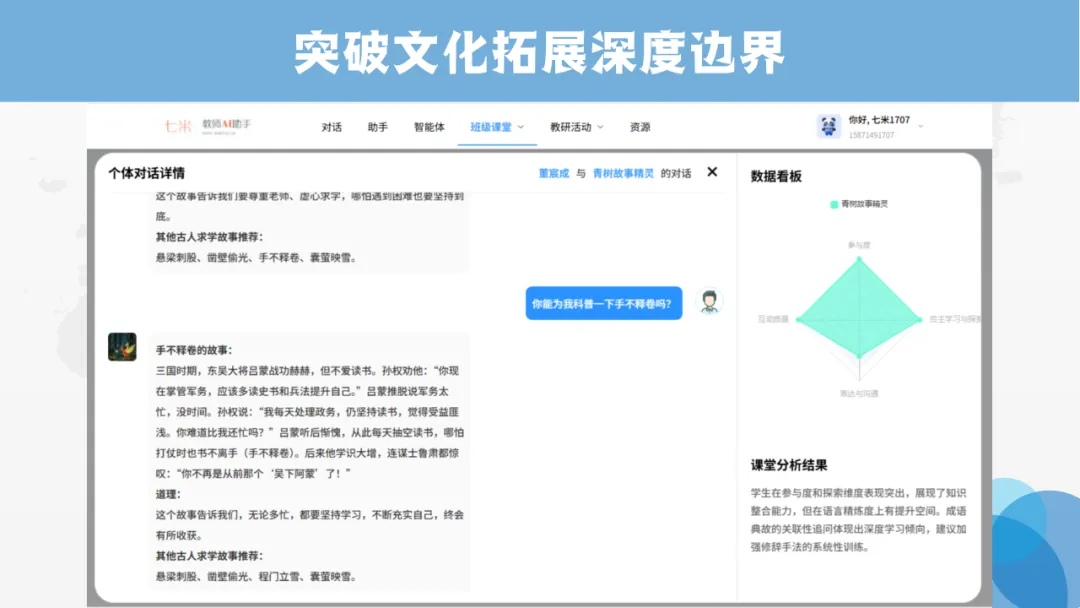Click the line 悬梁刺股、凿壁偷光、程门立雪、囊萤映雪。
Viewport: 1080px width, 608px height.
click(256, 576)
